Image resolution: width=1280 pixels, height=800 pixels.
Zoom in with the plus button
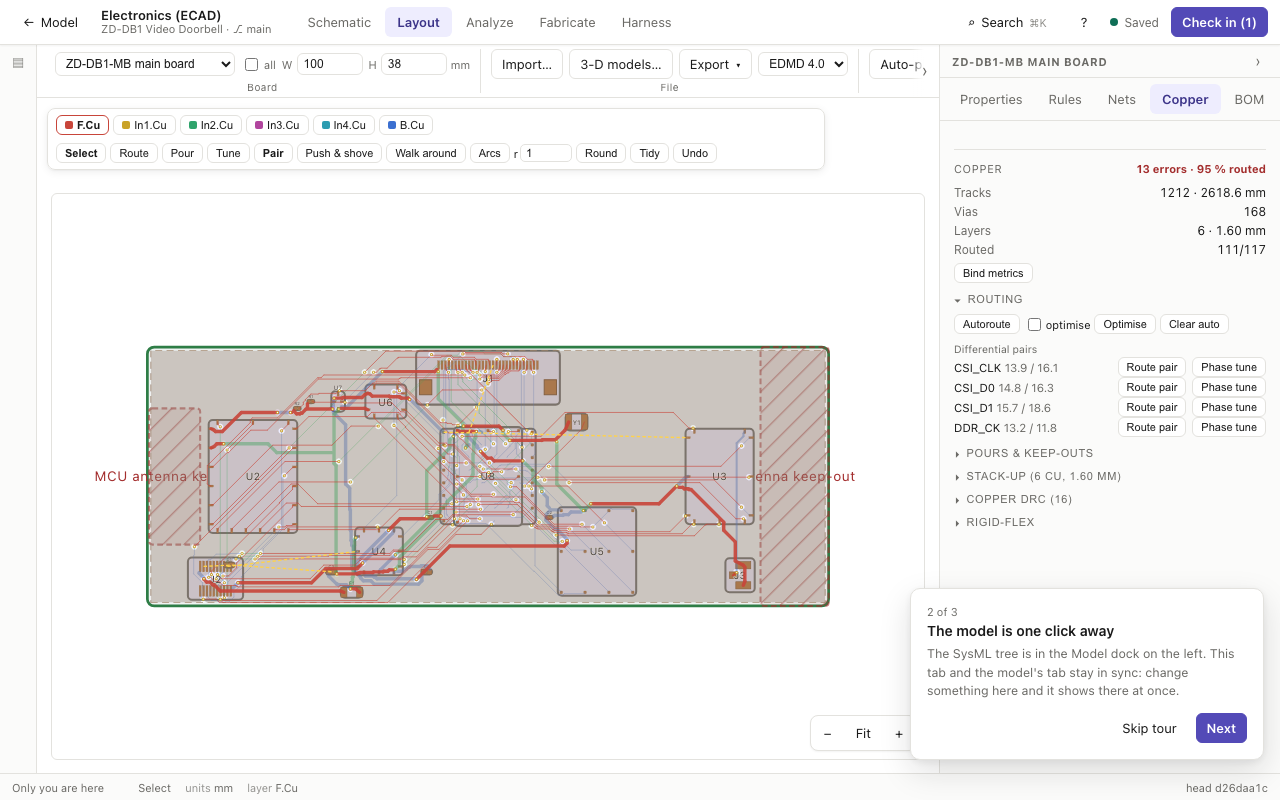coord(899,734)
